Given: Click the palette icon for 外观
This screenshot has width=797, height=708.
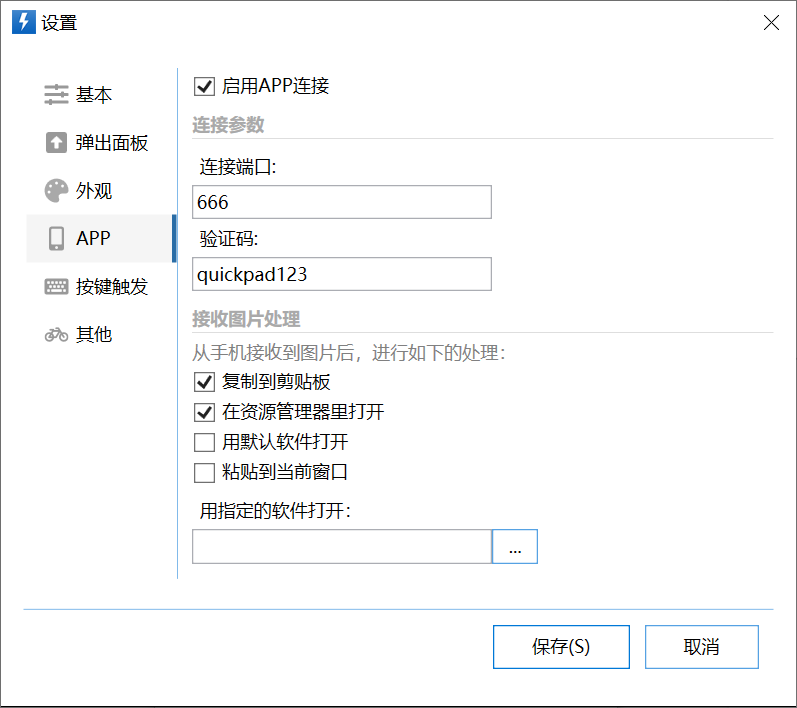Looking at the screenshot, I should pos(56,191).
